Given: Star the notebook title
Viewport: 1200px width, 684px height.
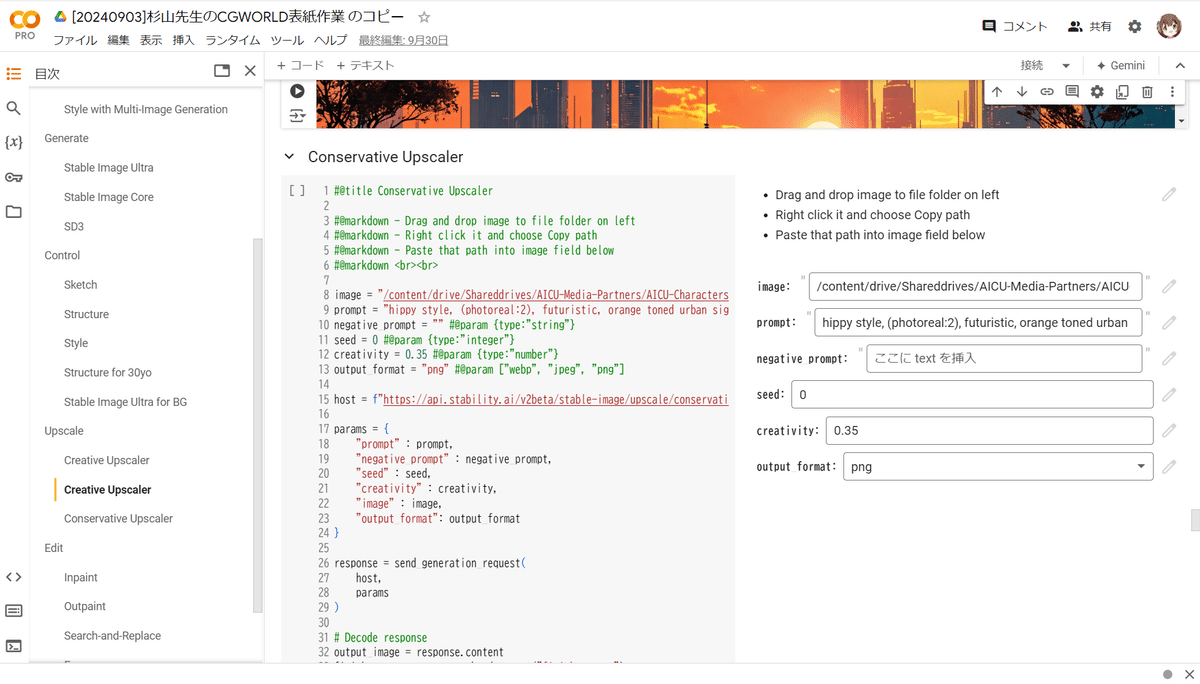Looking at the screenshot, I should point(424,17).
